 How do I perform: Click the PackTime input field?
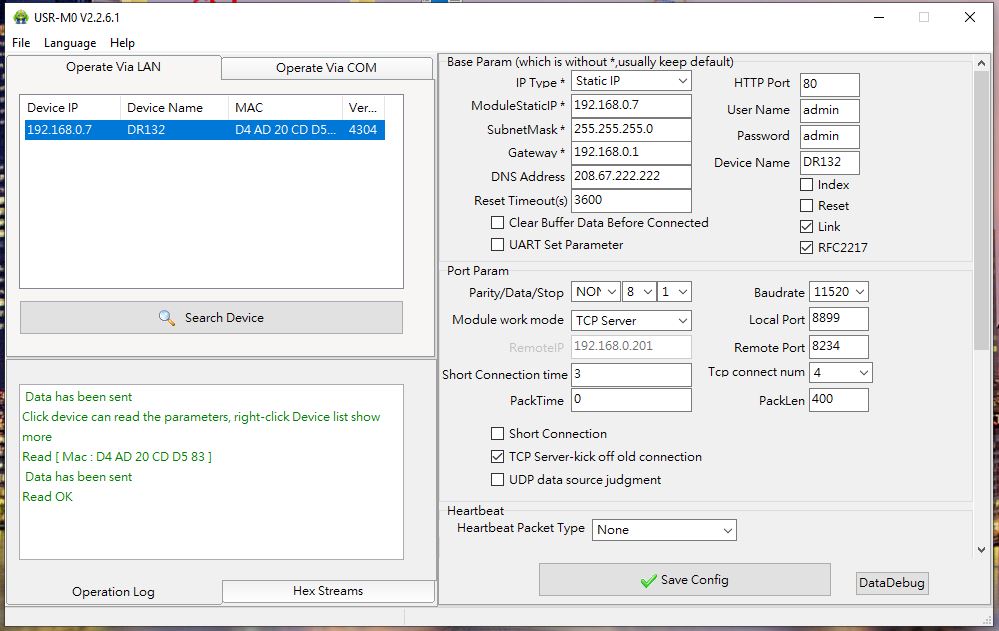click(631, 400)
